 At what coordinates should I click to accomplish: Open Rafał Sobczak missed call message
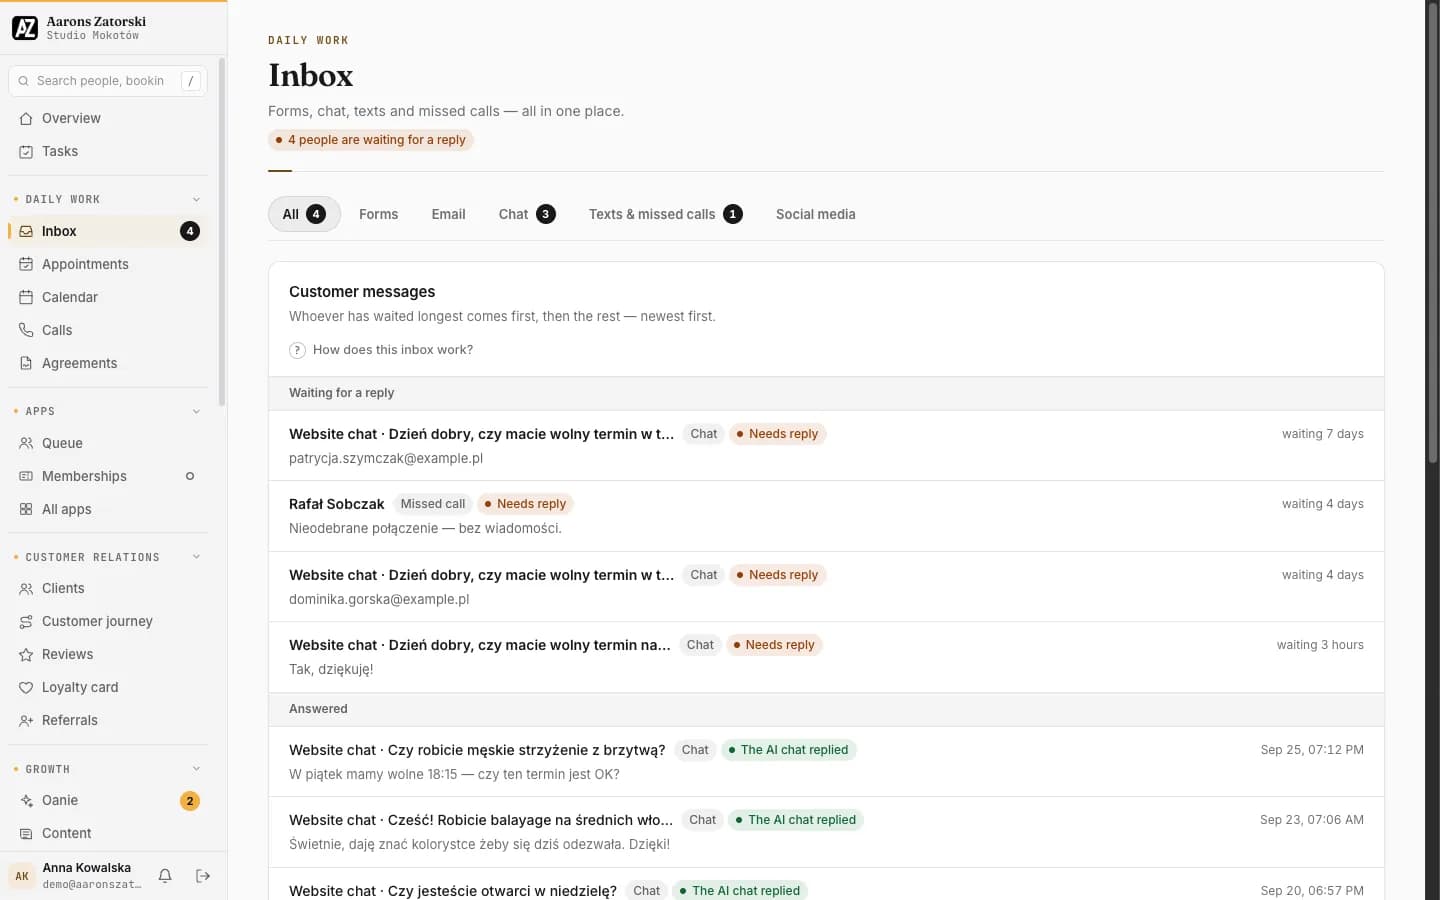pos(826,516)
